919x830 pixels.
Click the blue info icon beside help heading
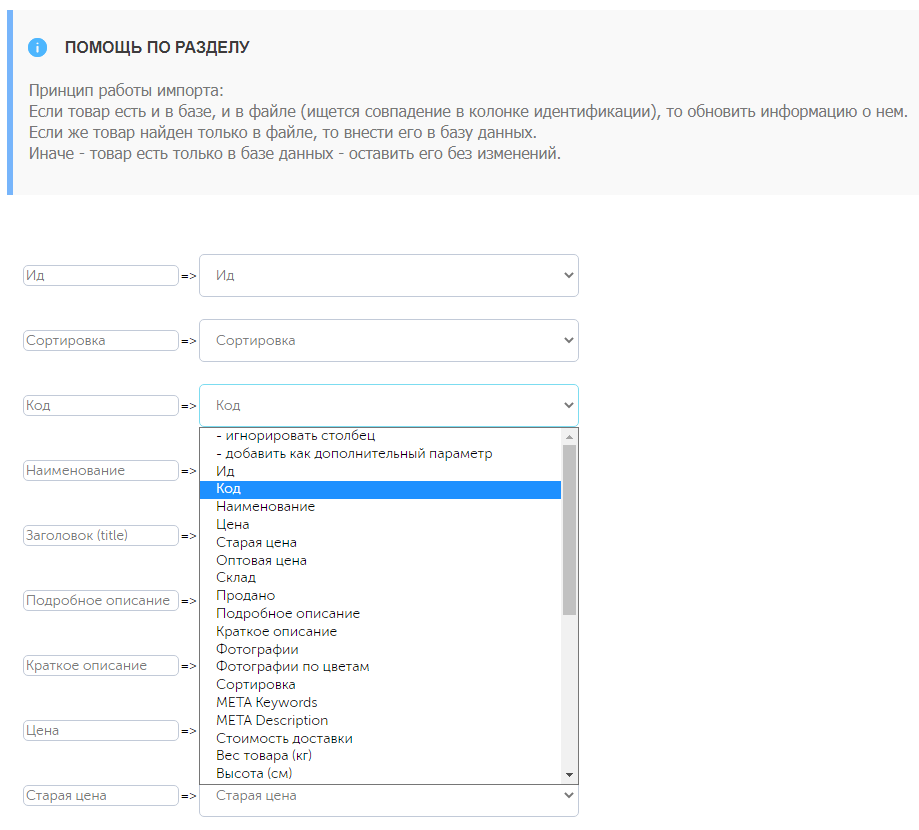point(38,47)
